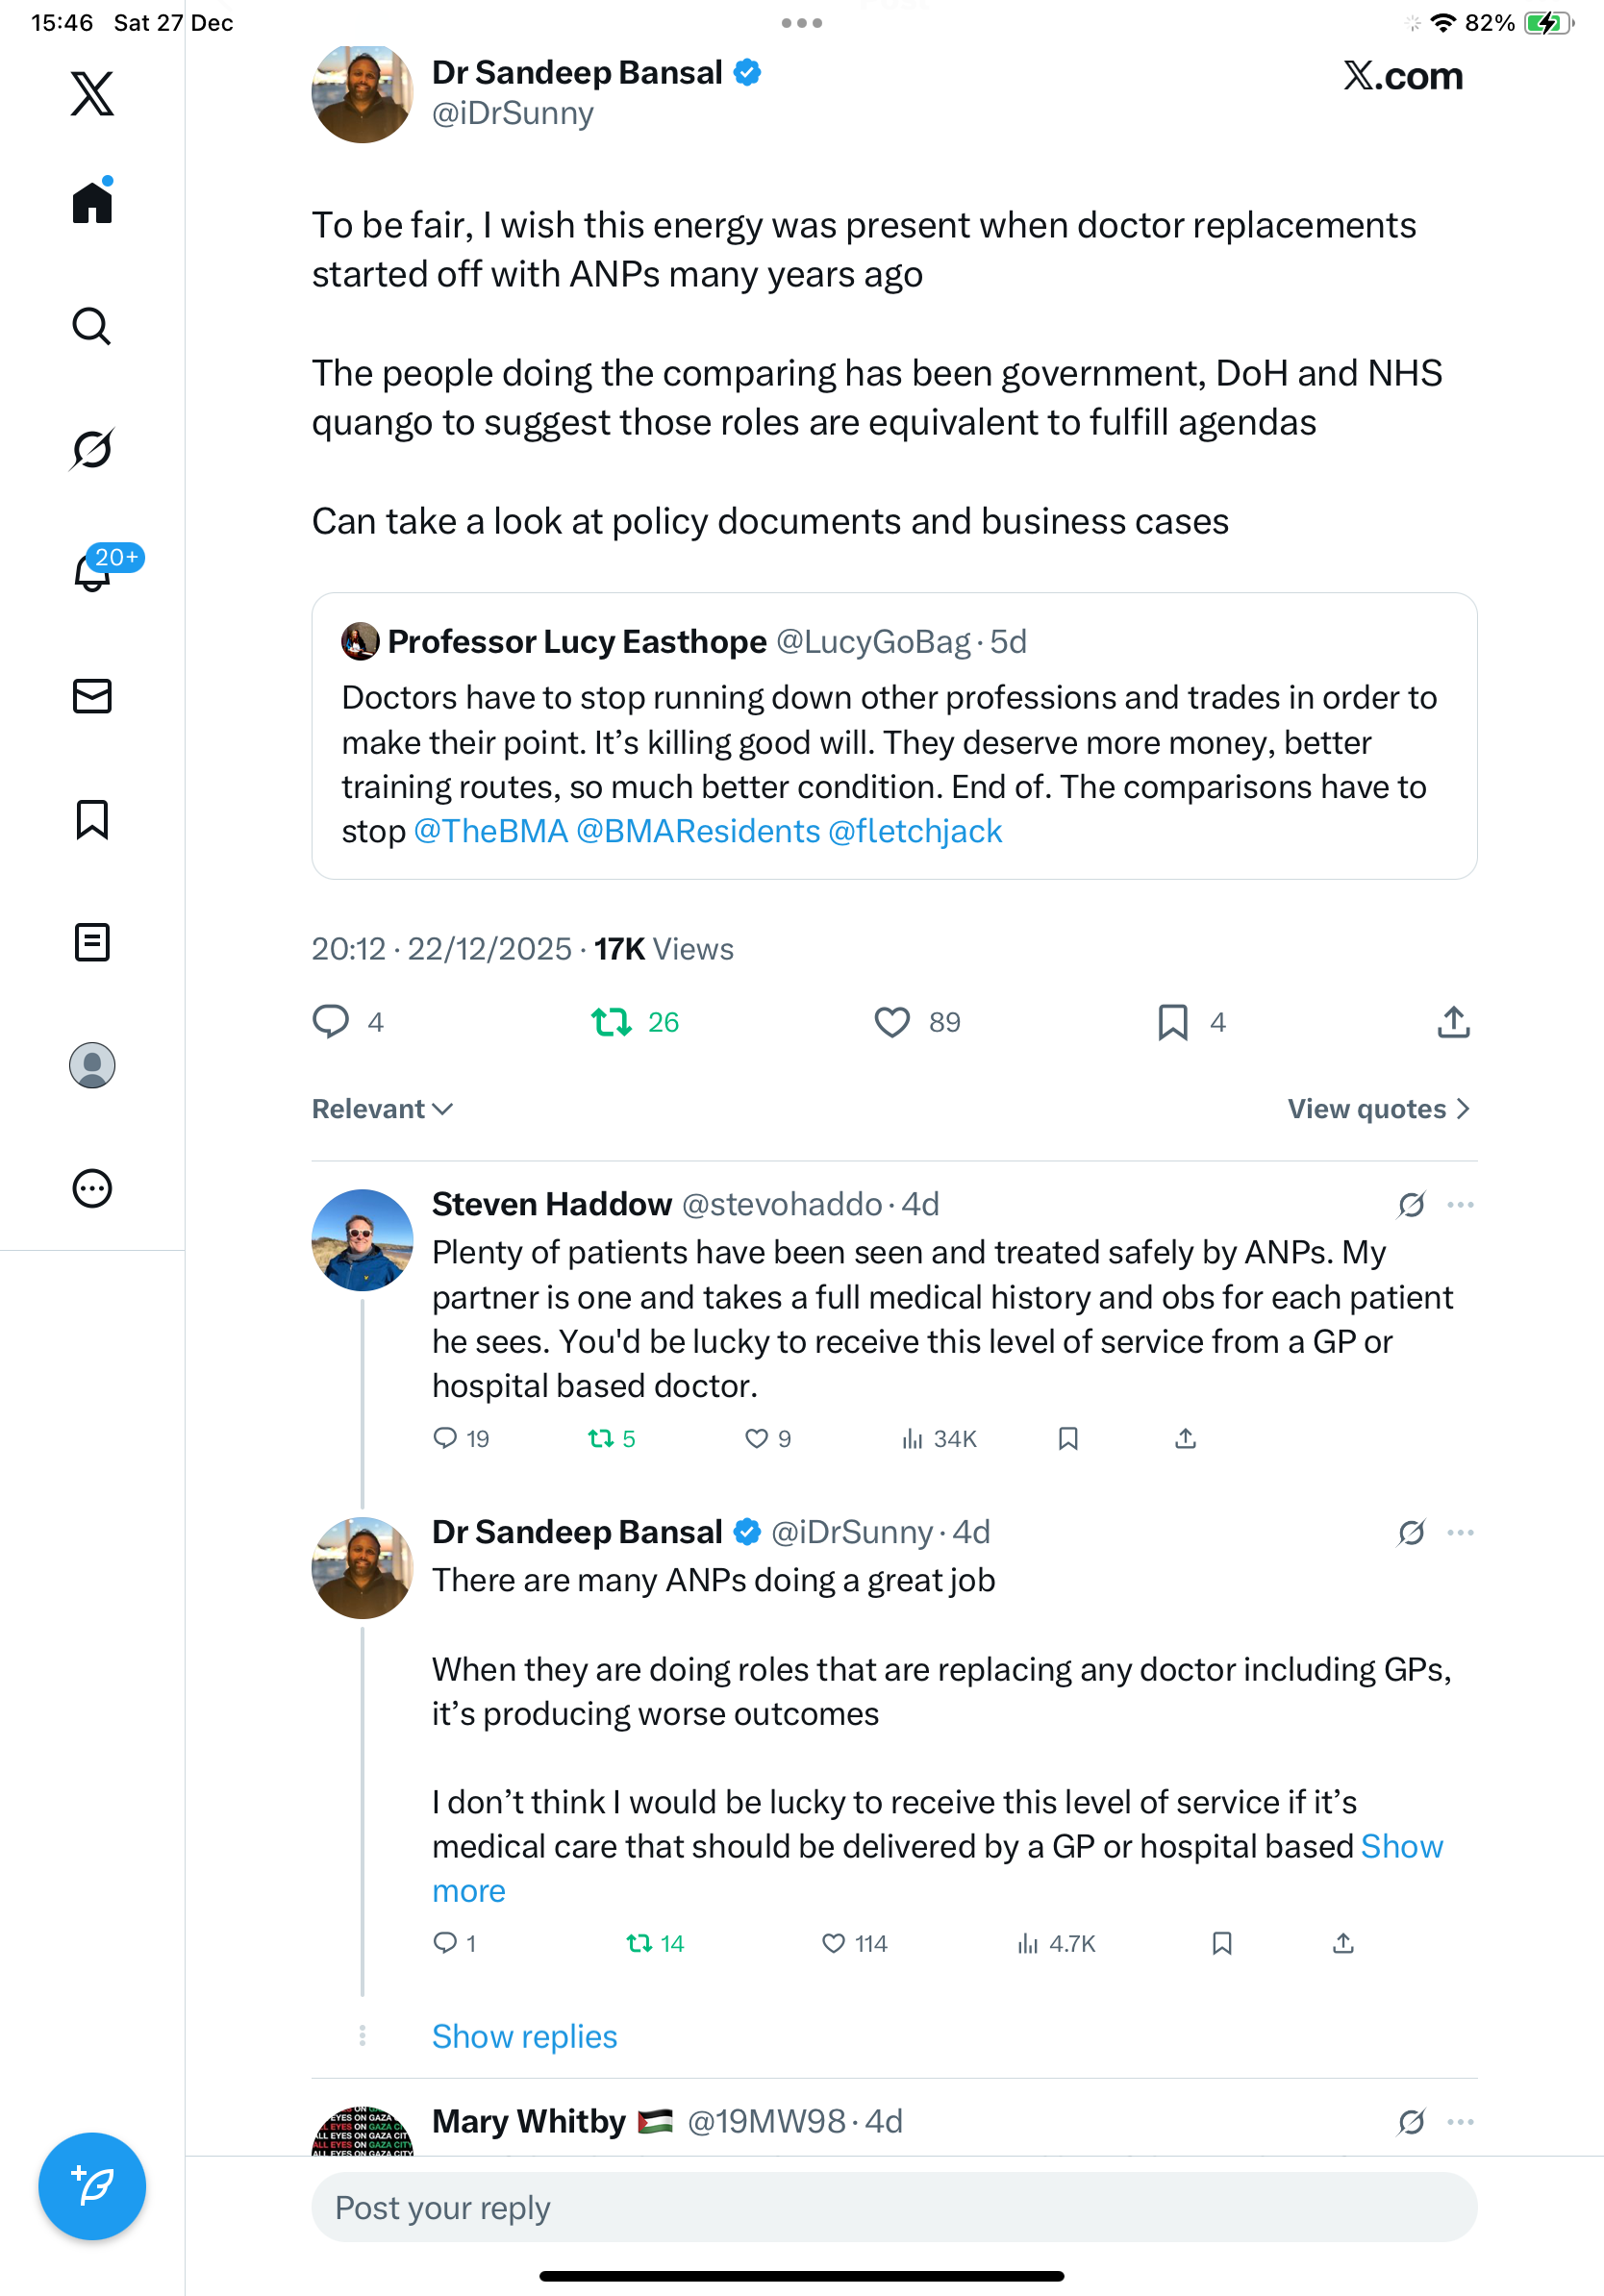Open the More circle menu in sidebar
The height and width of the screenshot is (2296, 1604).
click(92, 1189)
